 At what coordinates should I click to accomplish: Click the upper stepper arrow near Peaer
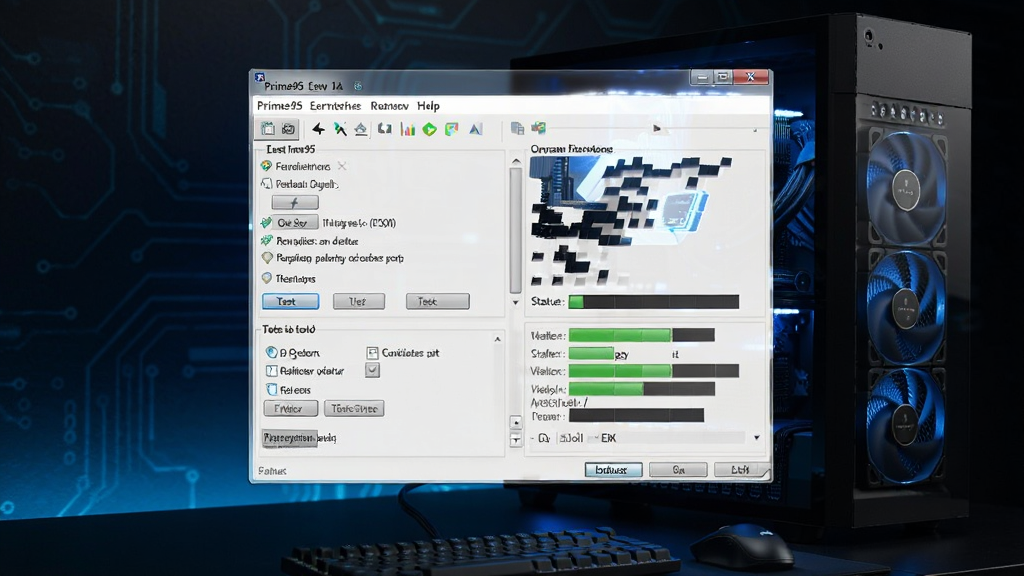pyautogui.click(x=516, y=422)
